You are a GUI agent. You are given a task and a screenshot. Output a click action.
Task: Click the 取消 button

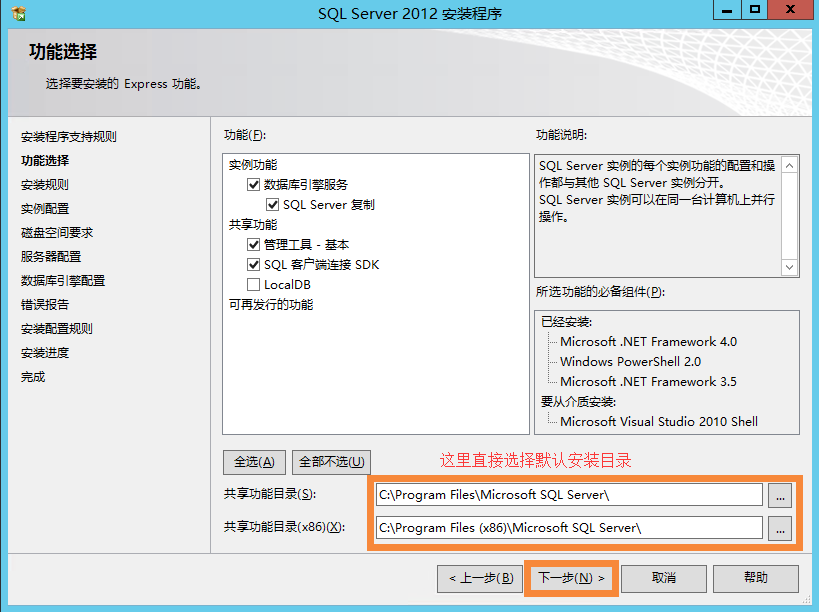click(x=664, y=579)
